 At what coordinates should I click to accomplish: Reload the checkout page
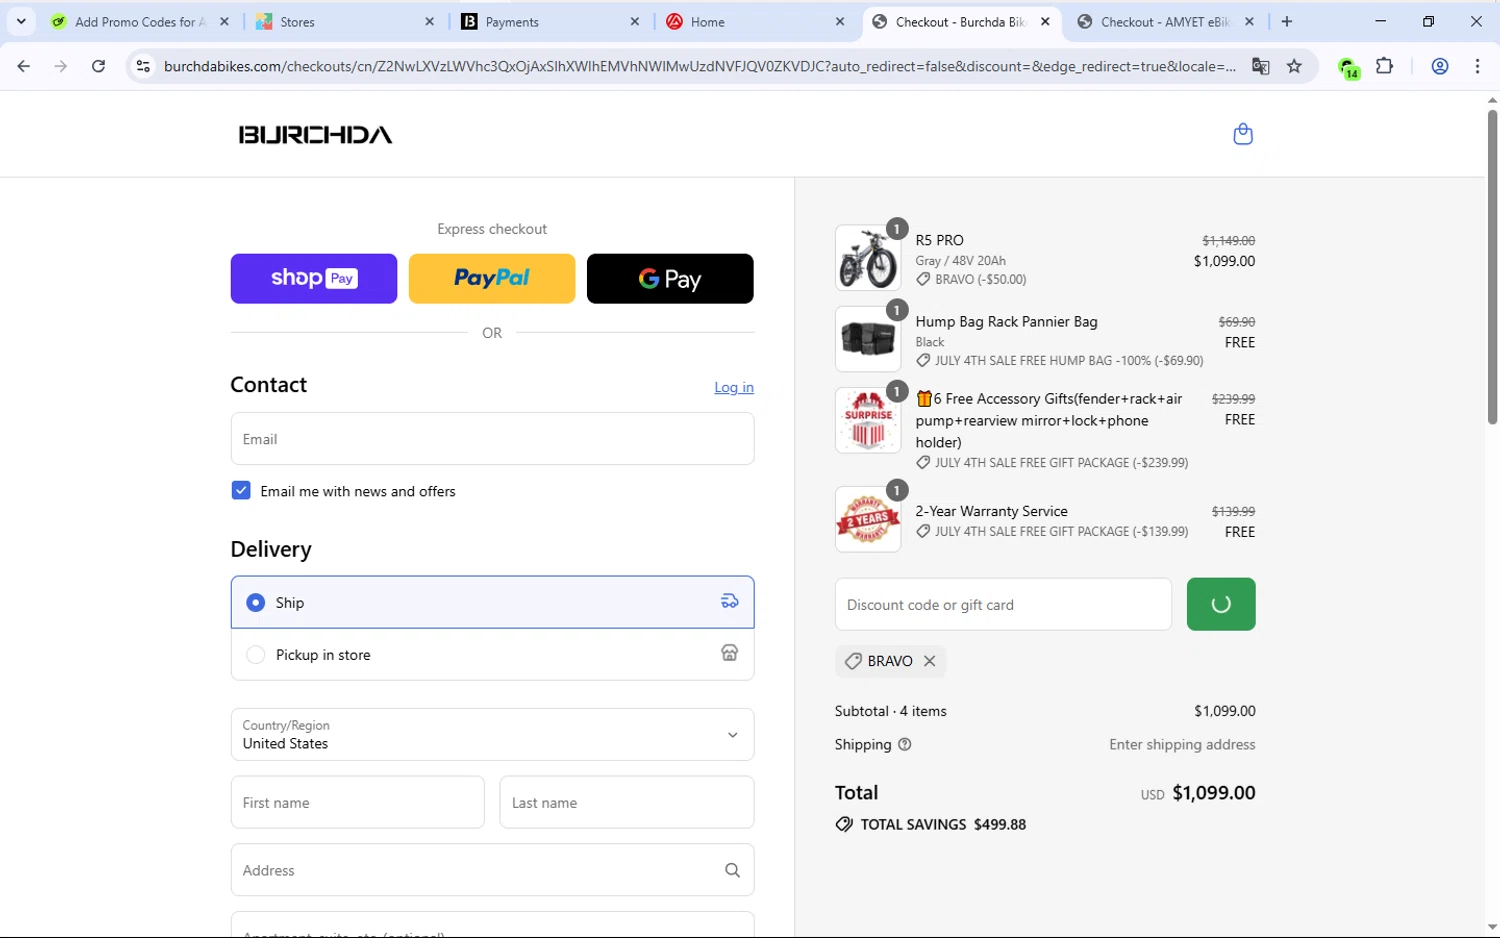(98, 66)
